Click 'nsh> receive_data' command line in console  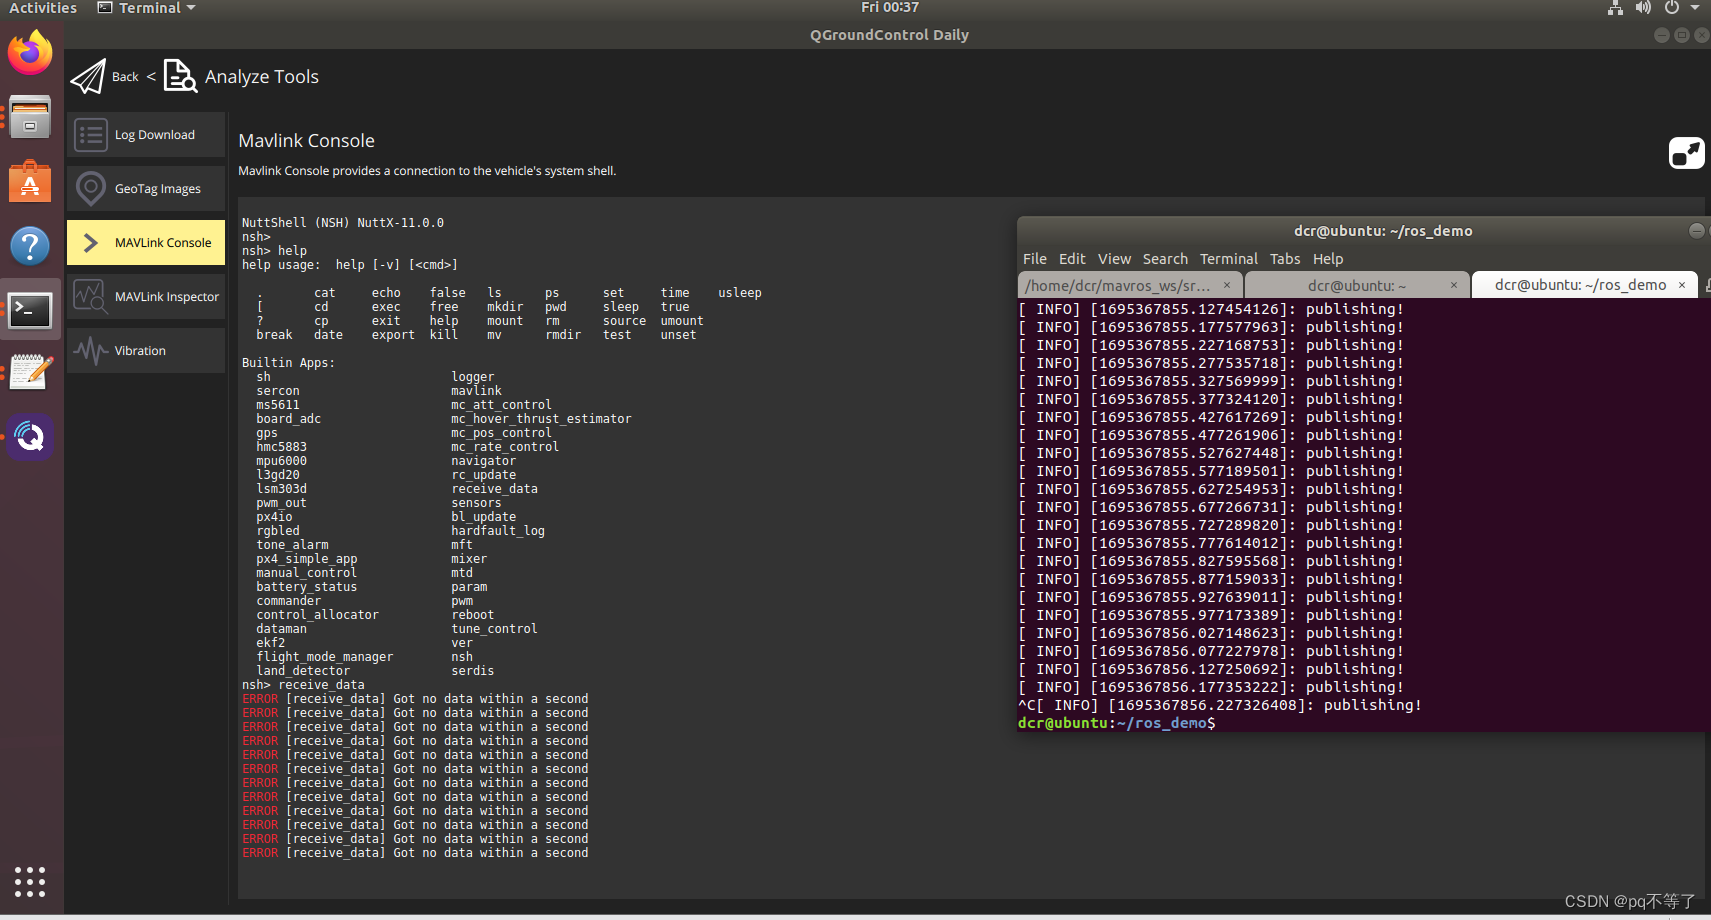tap(303, 685)
